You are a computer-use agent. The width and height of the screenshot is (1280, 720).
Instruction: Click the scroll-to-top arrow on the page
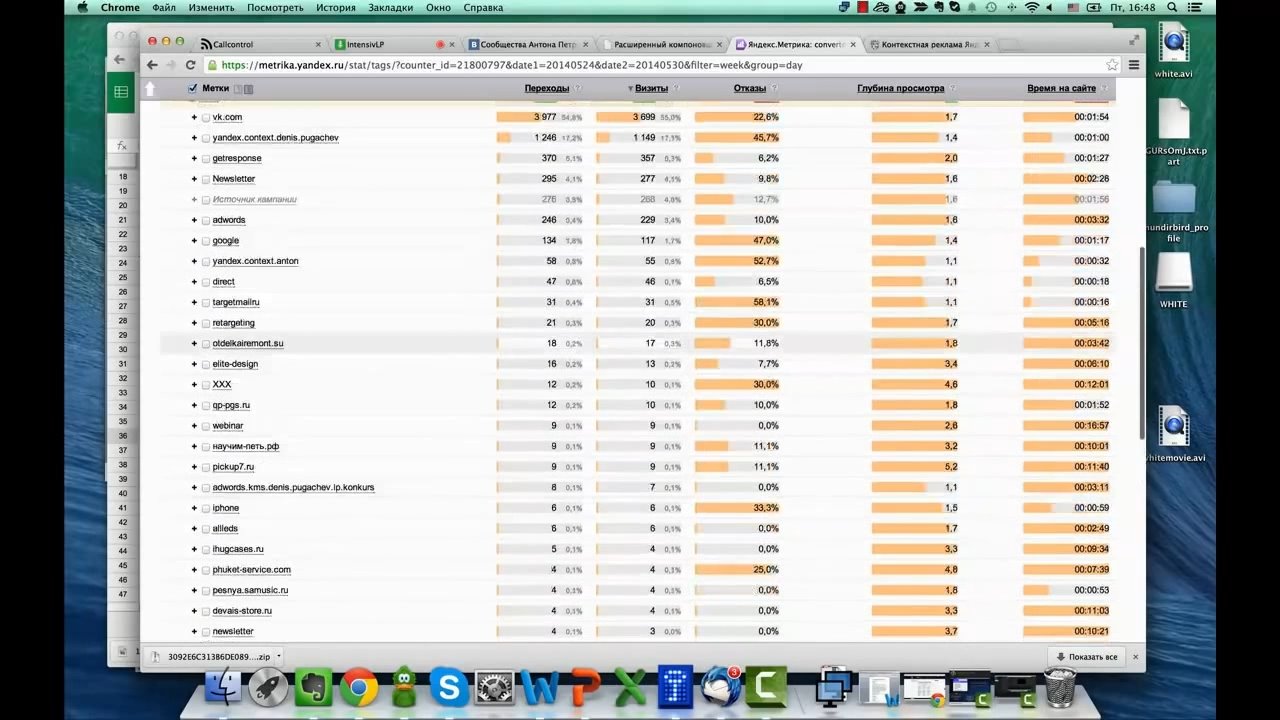(150, 89)
